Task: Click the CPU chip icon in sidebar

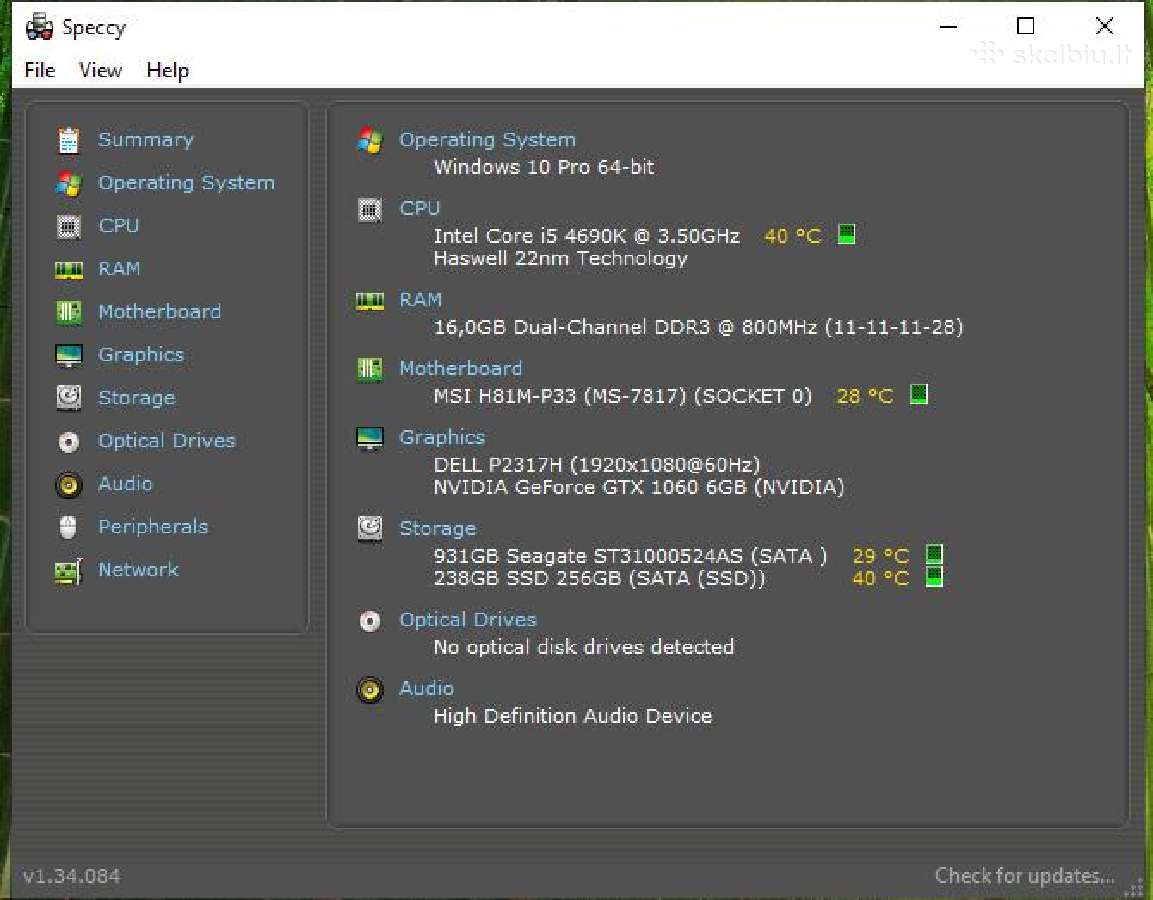Action: tap(68, 226)
